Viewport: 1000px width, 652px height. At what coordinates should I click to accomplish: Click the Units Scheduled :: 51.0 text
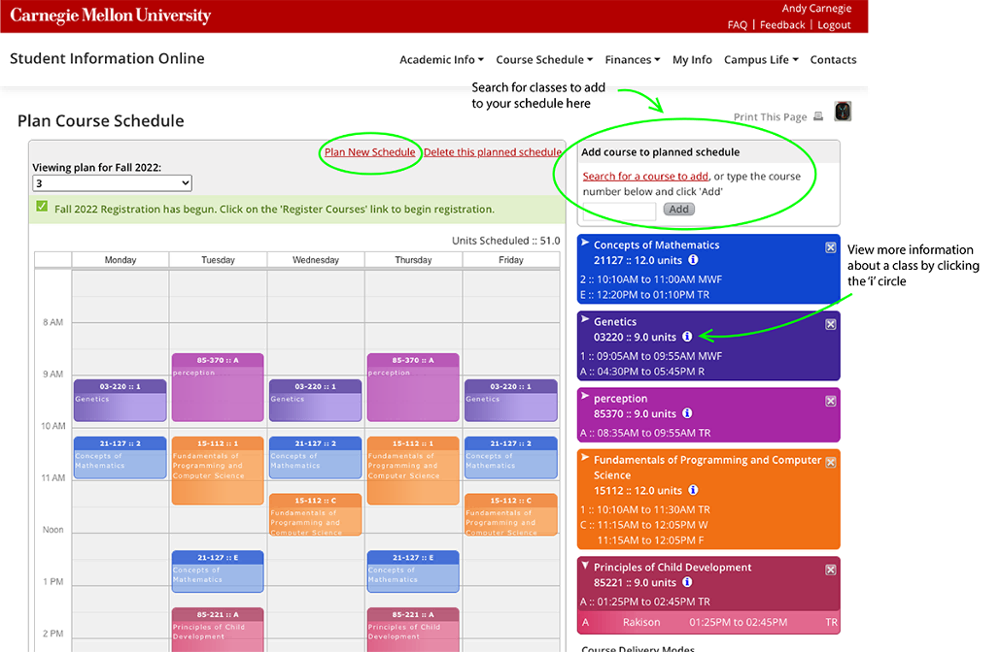[506, 241]
